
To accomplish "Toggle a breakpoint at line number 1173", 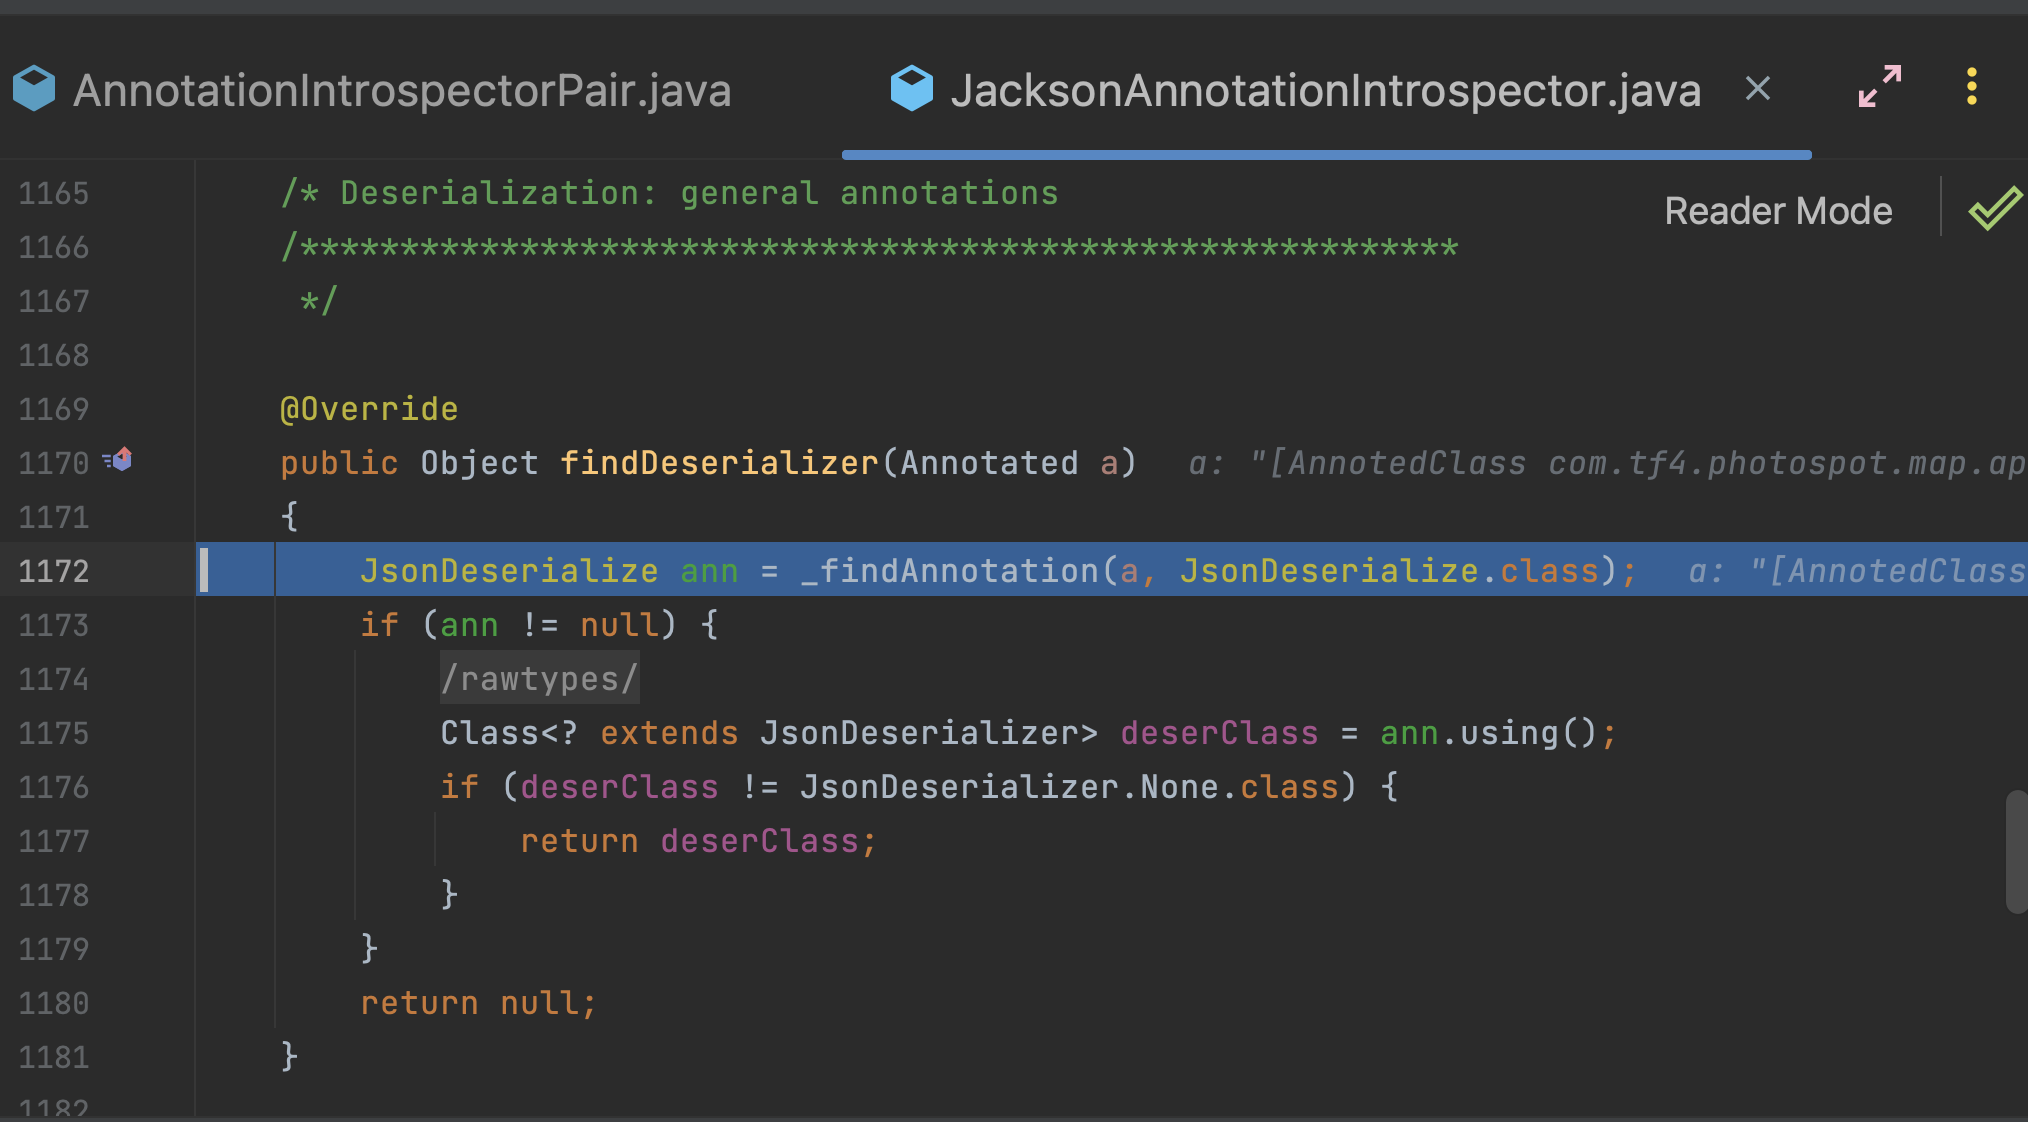I will coord(54,626).
